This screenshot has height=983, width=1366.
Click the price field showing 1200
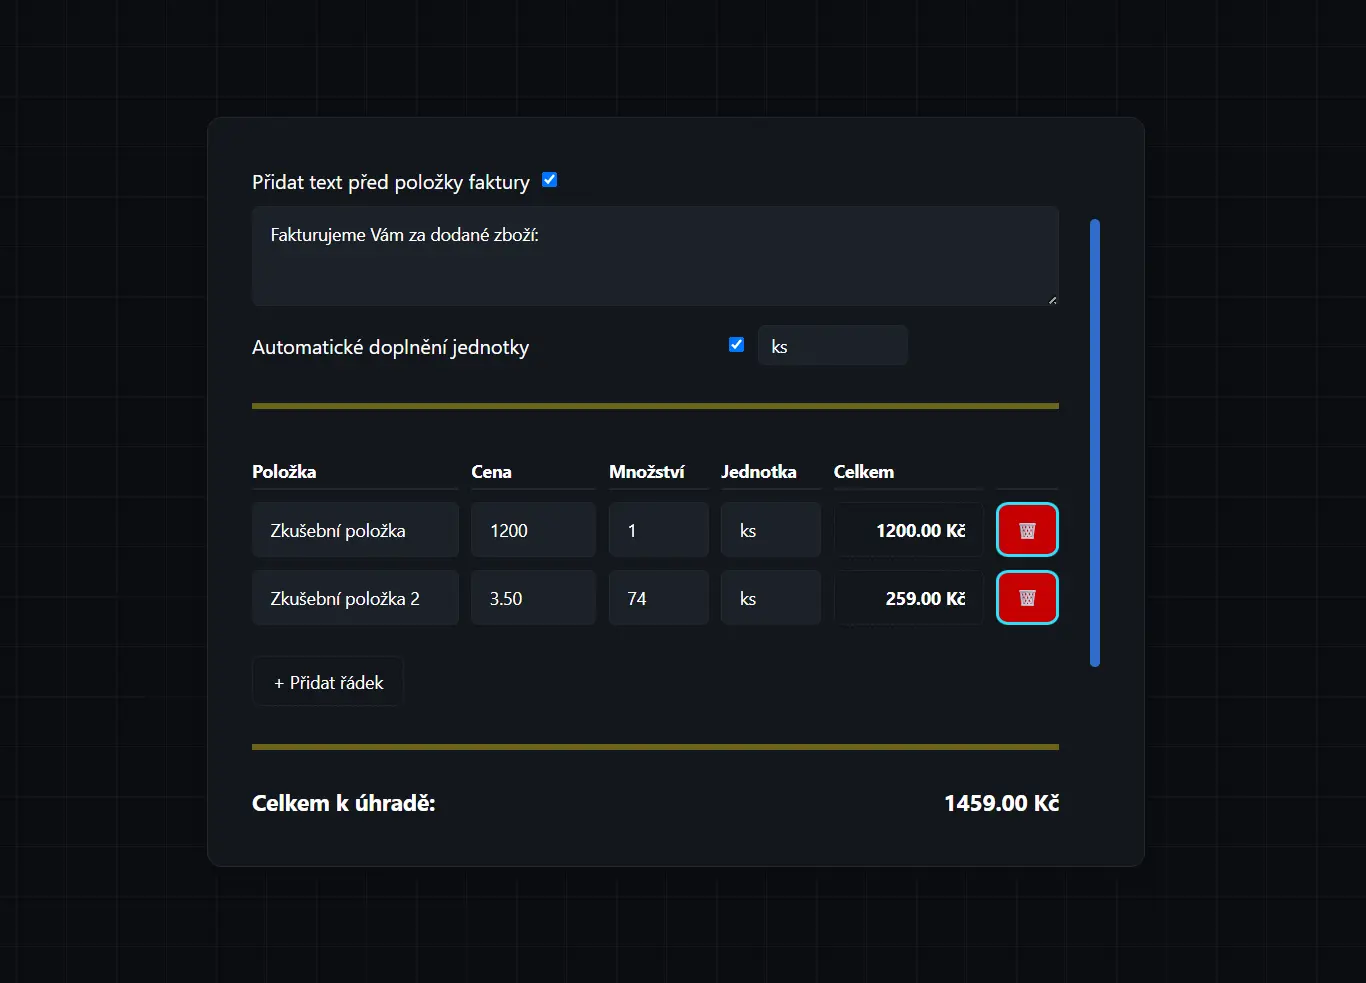tap(533, 530)
